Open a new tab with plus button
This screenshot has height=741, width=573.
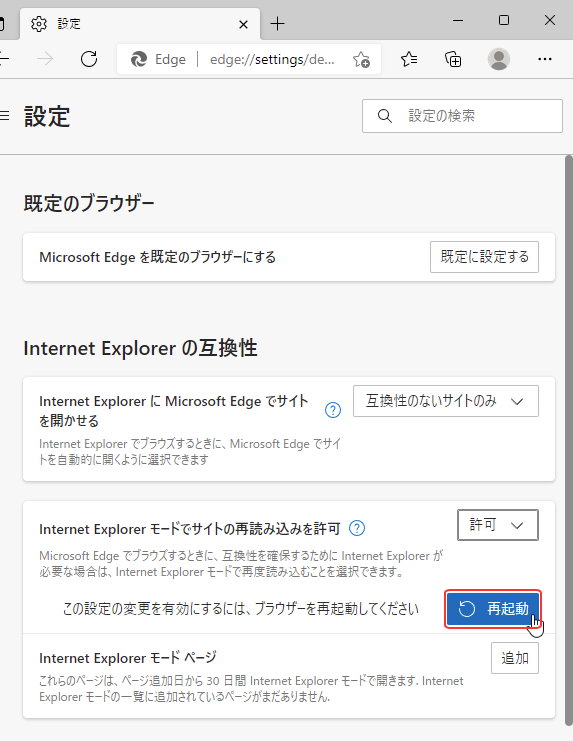tap(278, 24)
